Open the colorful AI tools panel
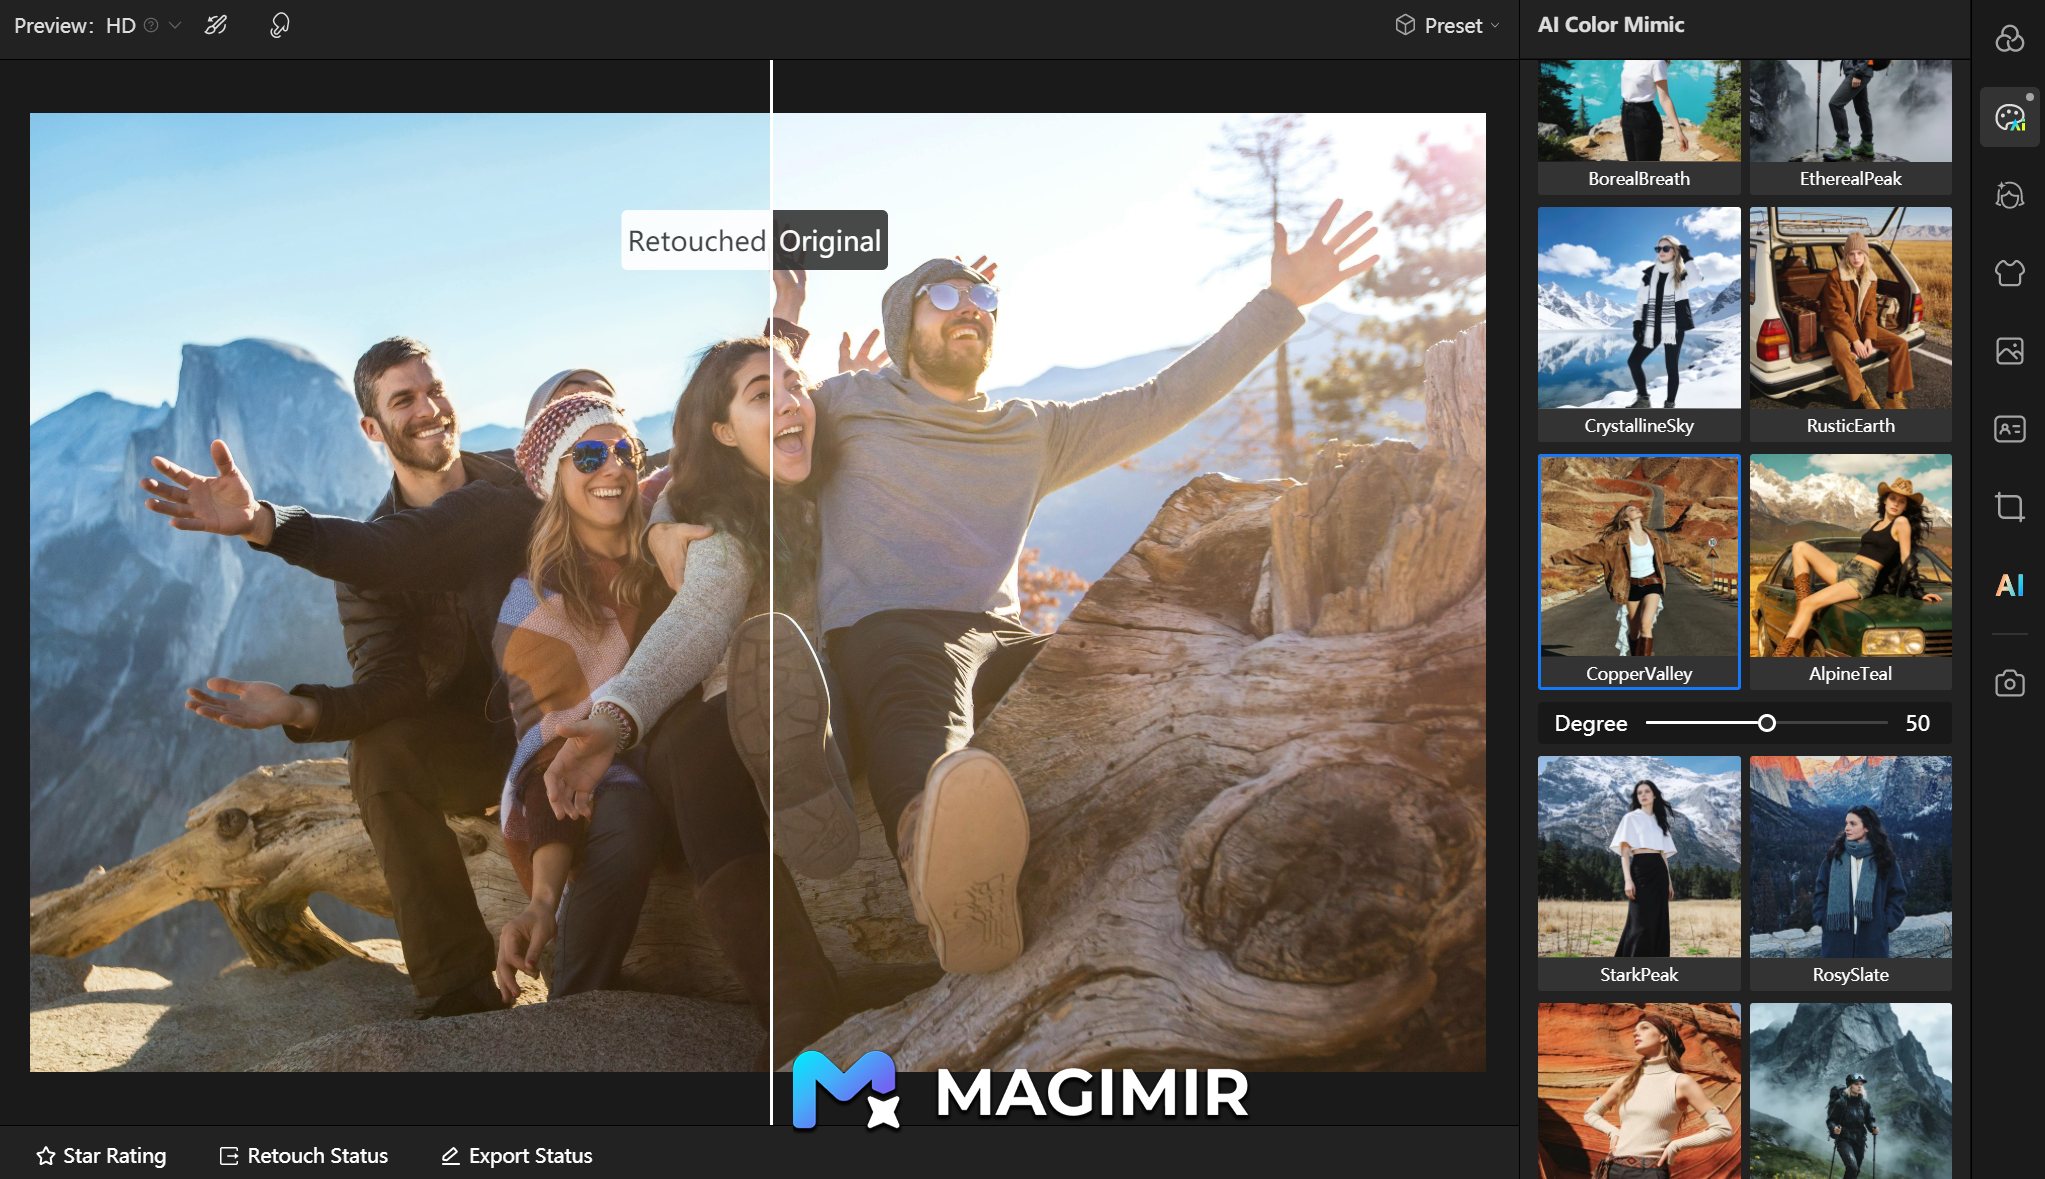Viewport: 2045px width, 1179px height. click(2009, 585)
